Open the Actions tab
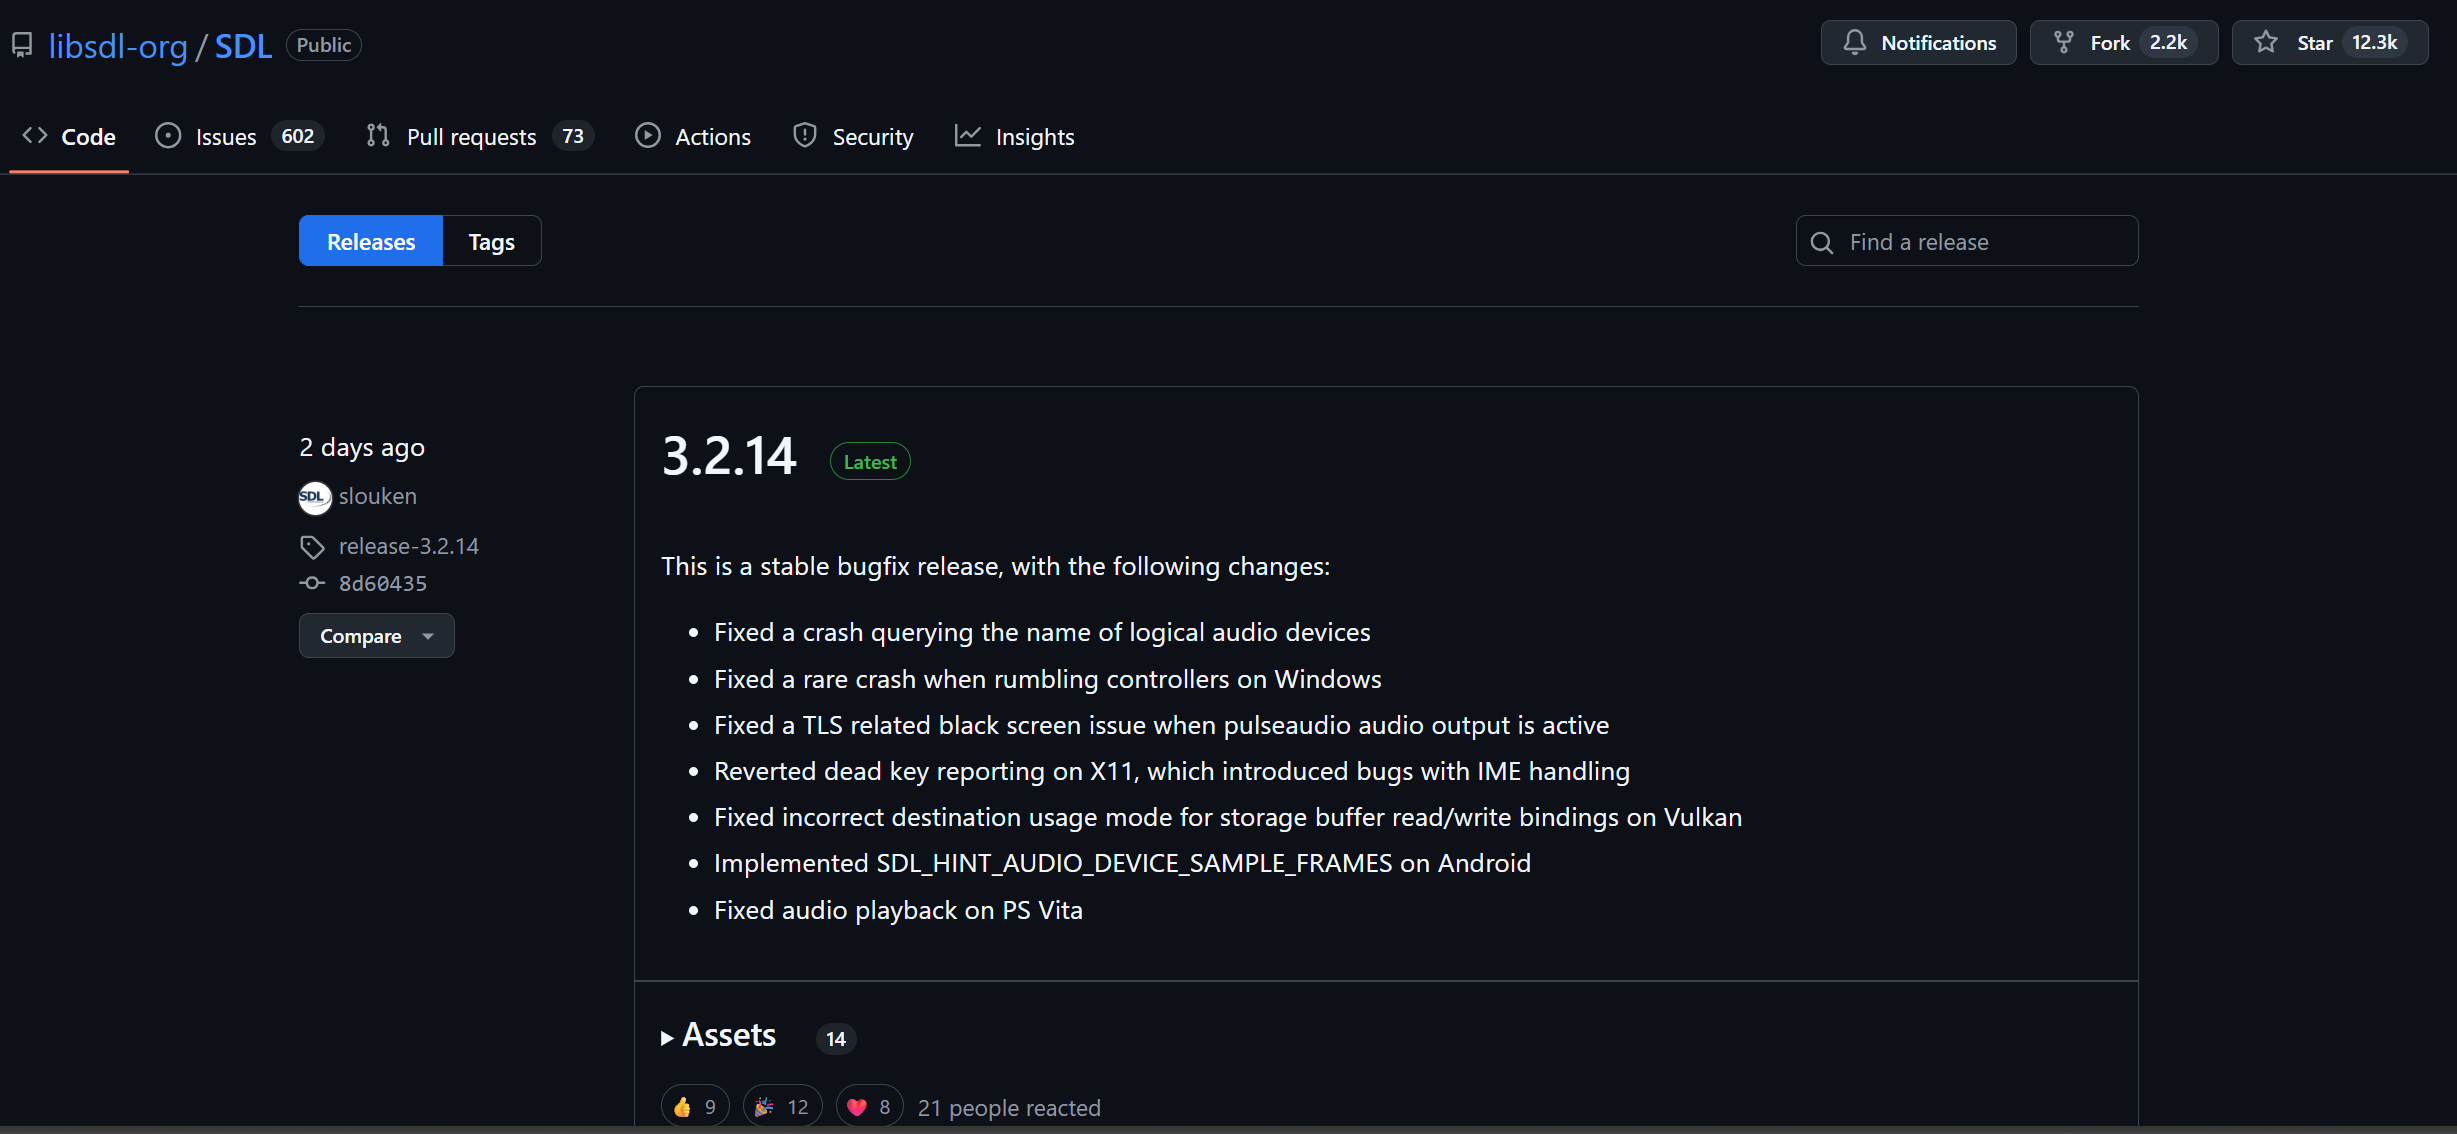 tap(693, 136)
